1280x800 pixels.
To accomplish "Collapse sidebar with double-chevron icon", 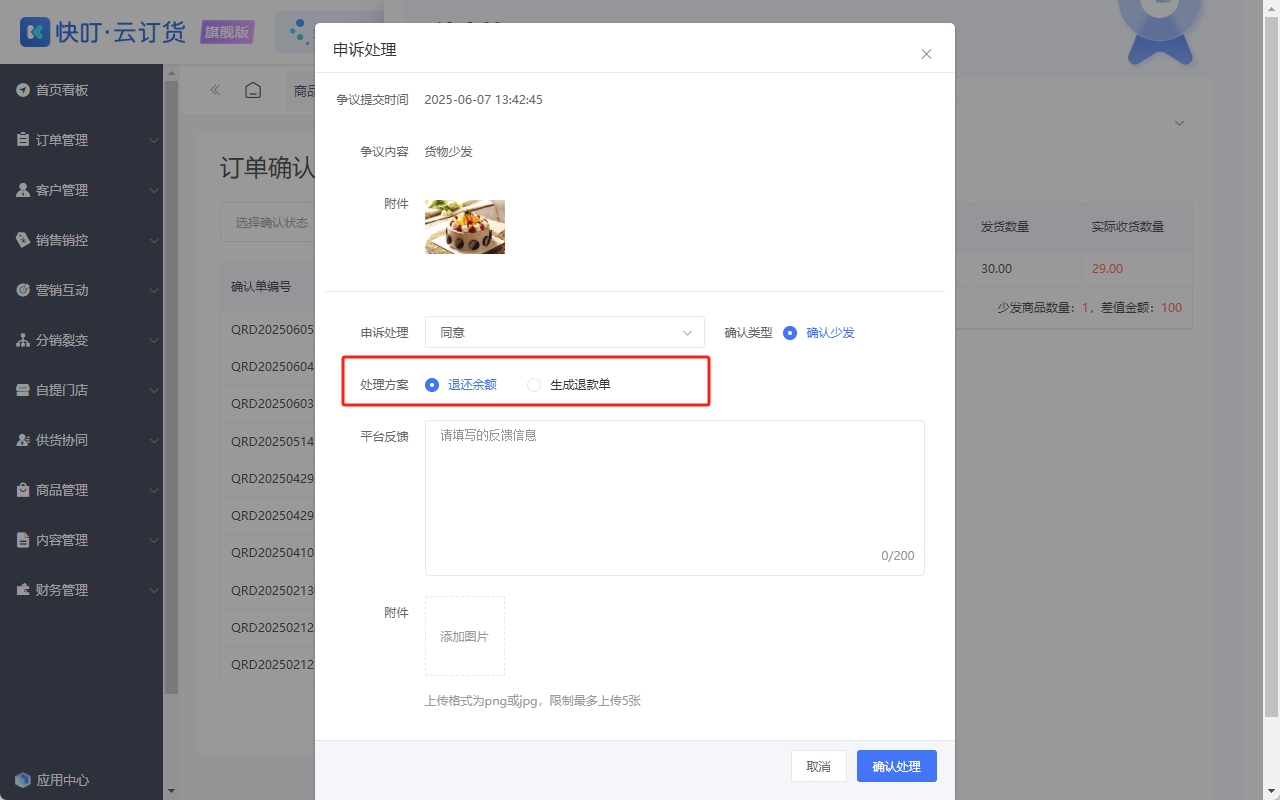I will tap(215, 90).
